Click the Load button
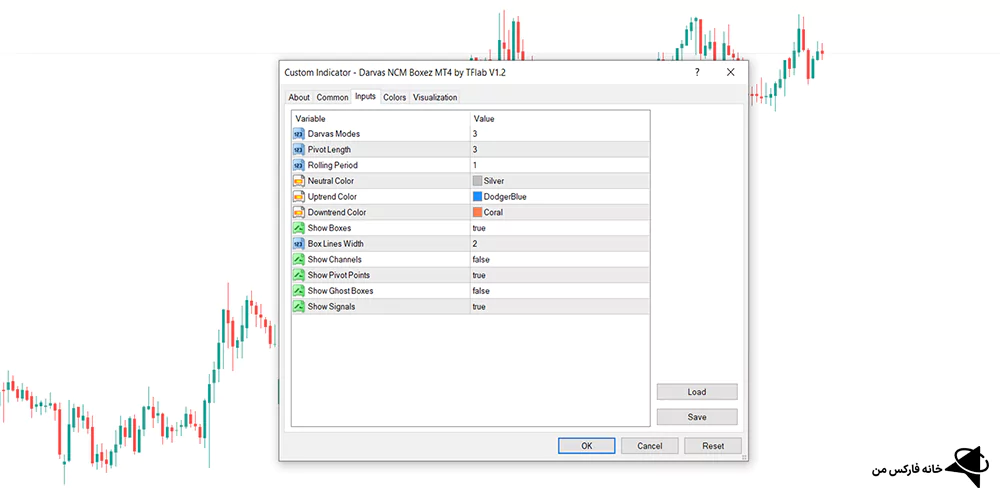 click(x=697, y=392)
